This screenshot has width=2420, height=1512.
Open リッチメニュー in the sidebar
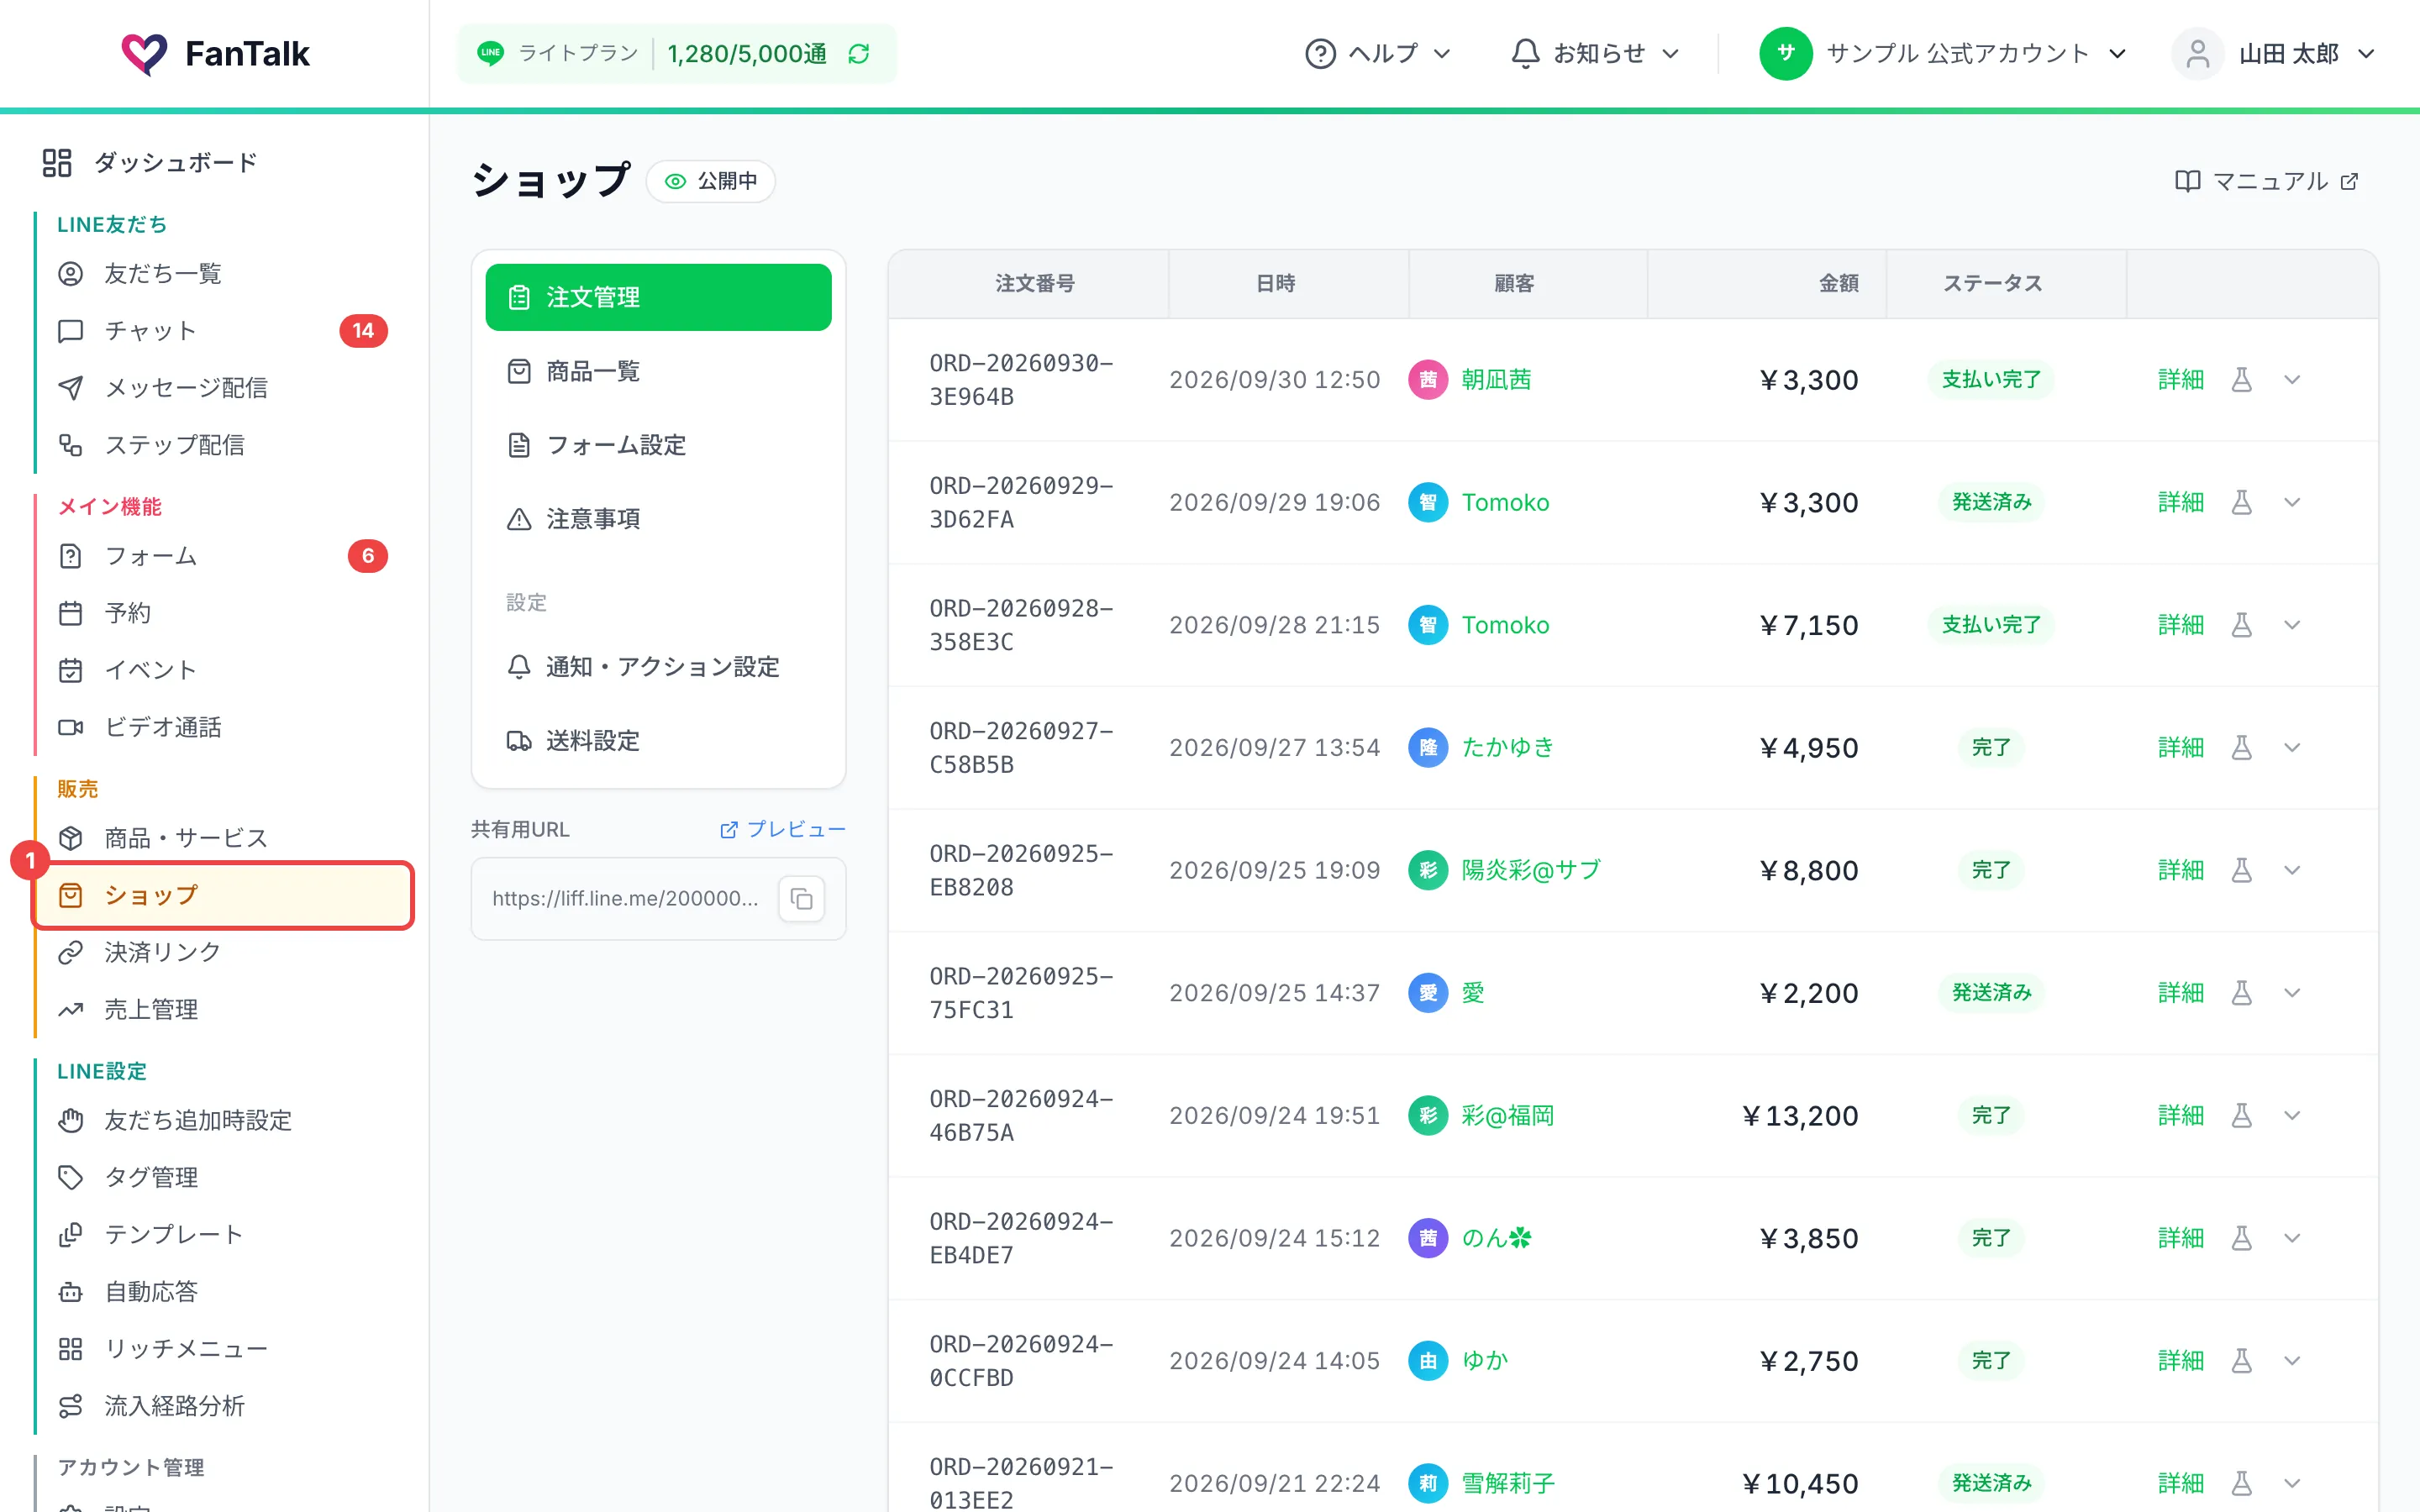pos(222,1350)
